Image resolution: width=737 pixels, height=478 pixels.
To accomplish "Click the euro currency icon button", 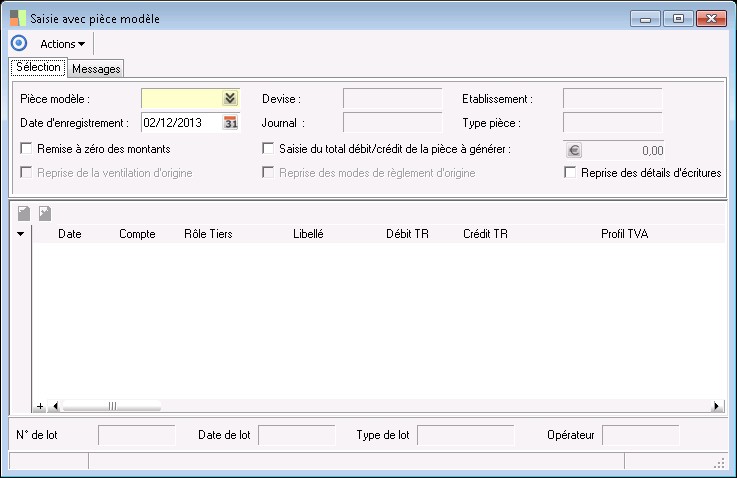I will pos(574,150).
